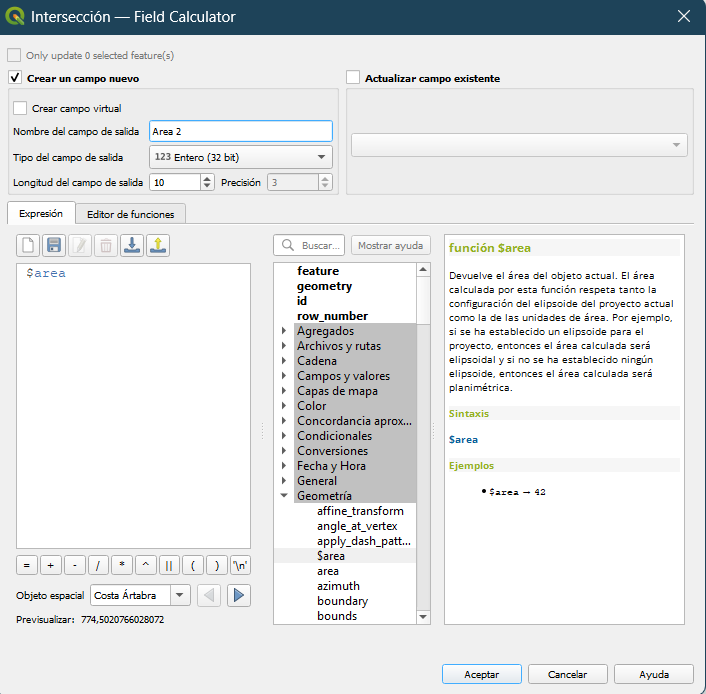The height and width of the screenshot is (694, 706).
Task: Go to the next feature with the arrow
Action: coord(239,596)
